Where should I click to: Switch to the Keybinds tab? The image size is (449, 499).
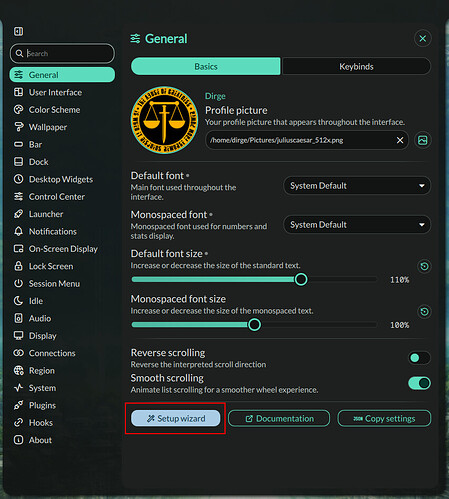tap(356, 66)
